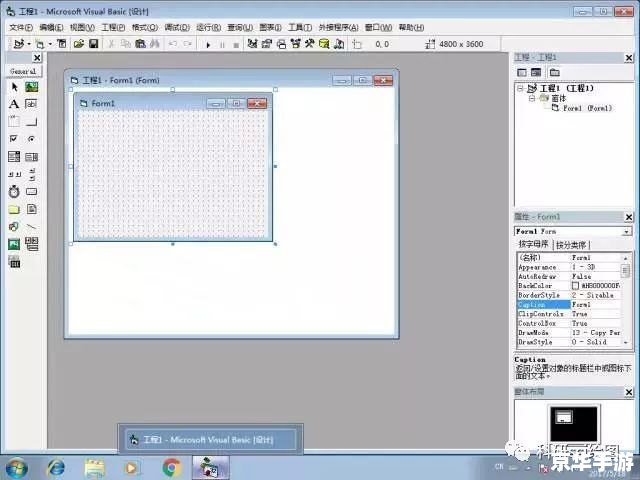640x480 pixels.
Task: Toggle Folders in the project explorer
Action: tap(554, 73)
